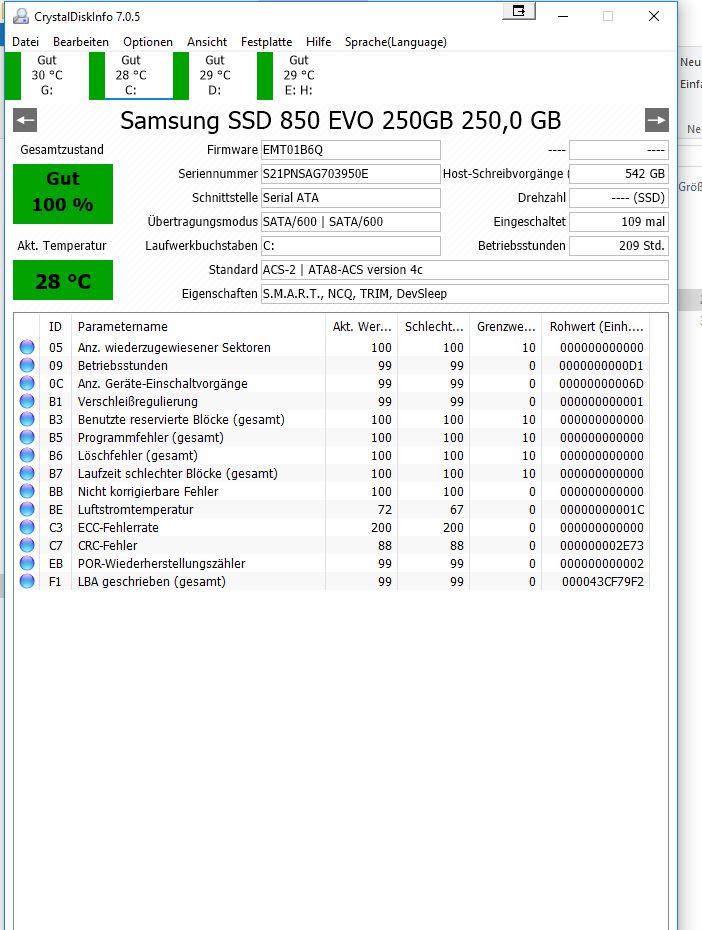Click raw value 000043CF79F2
Screen dimensions: 702x930
602,582
